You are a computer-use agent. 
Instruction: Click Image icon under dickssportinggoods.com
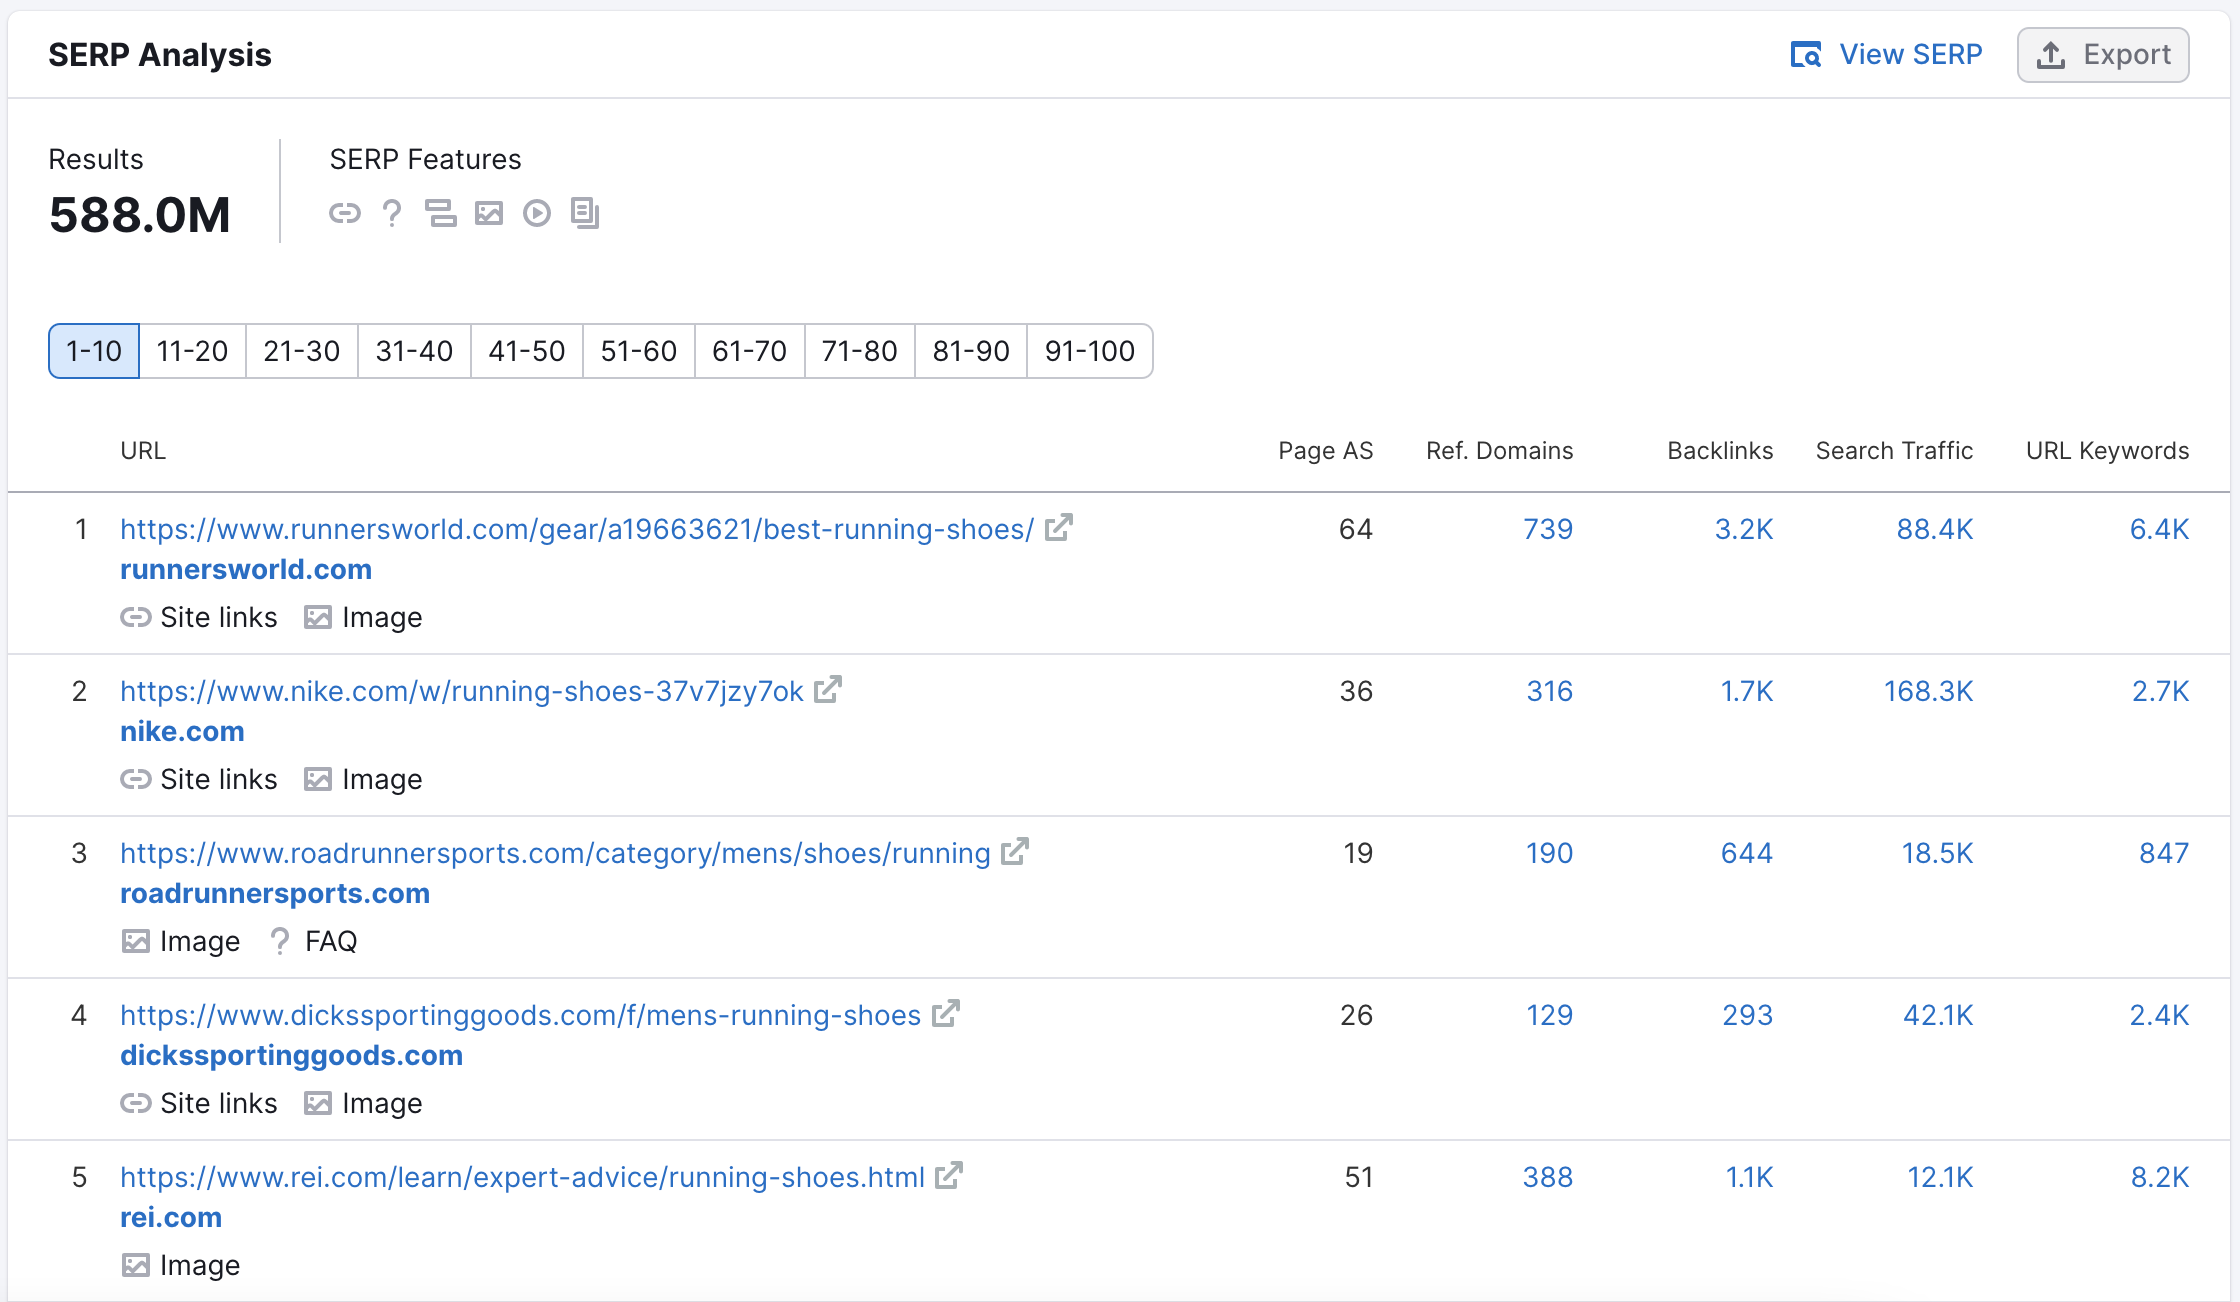(318, 1103)
